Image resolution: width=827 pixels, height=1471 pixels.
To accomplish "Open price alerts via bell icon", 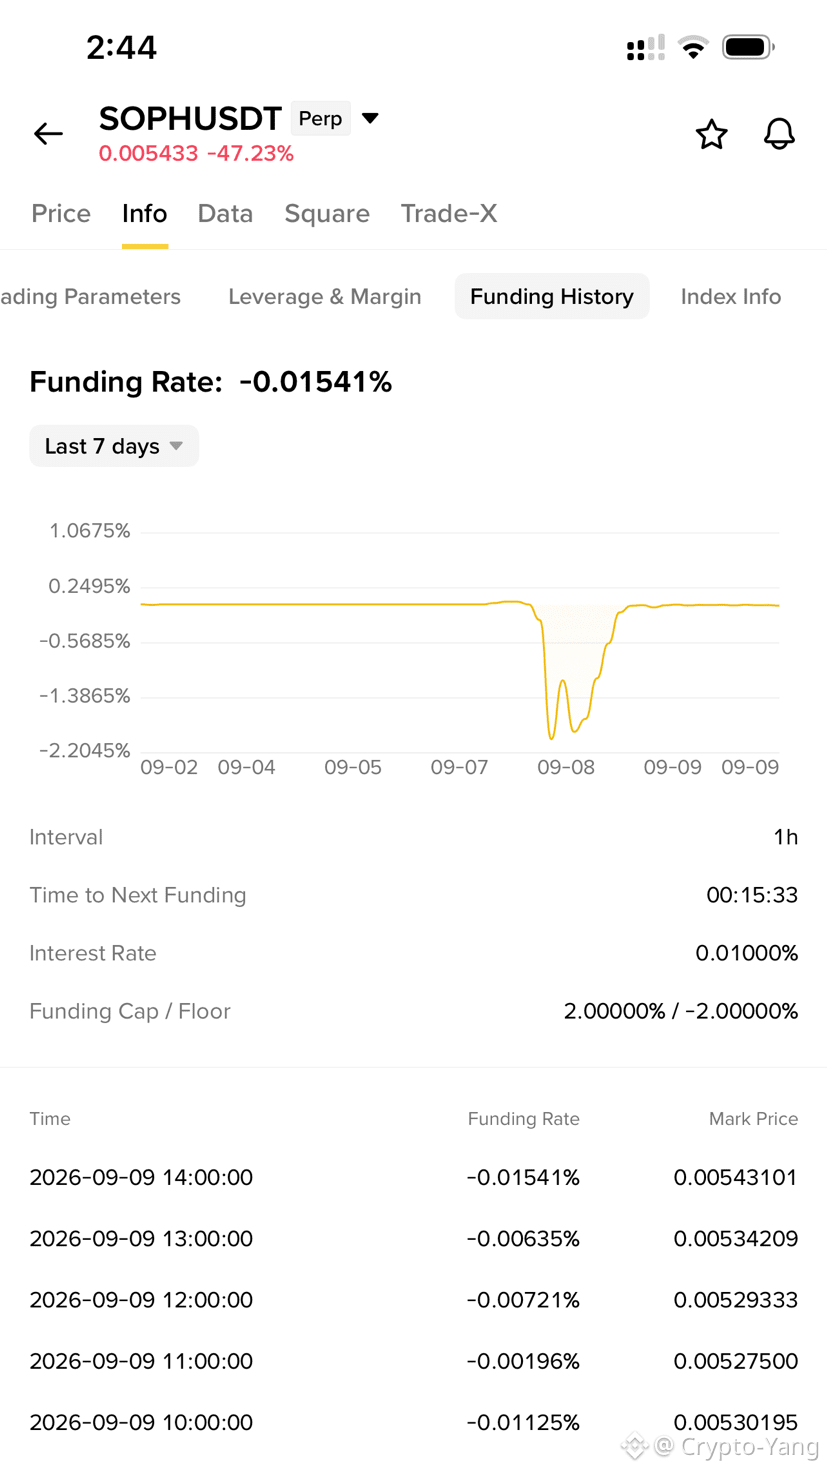I will click(x=779, y=134).
